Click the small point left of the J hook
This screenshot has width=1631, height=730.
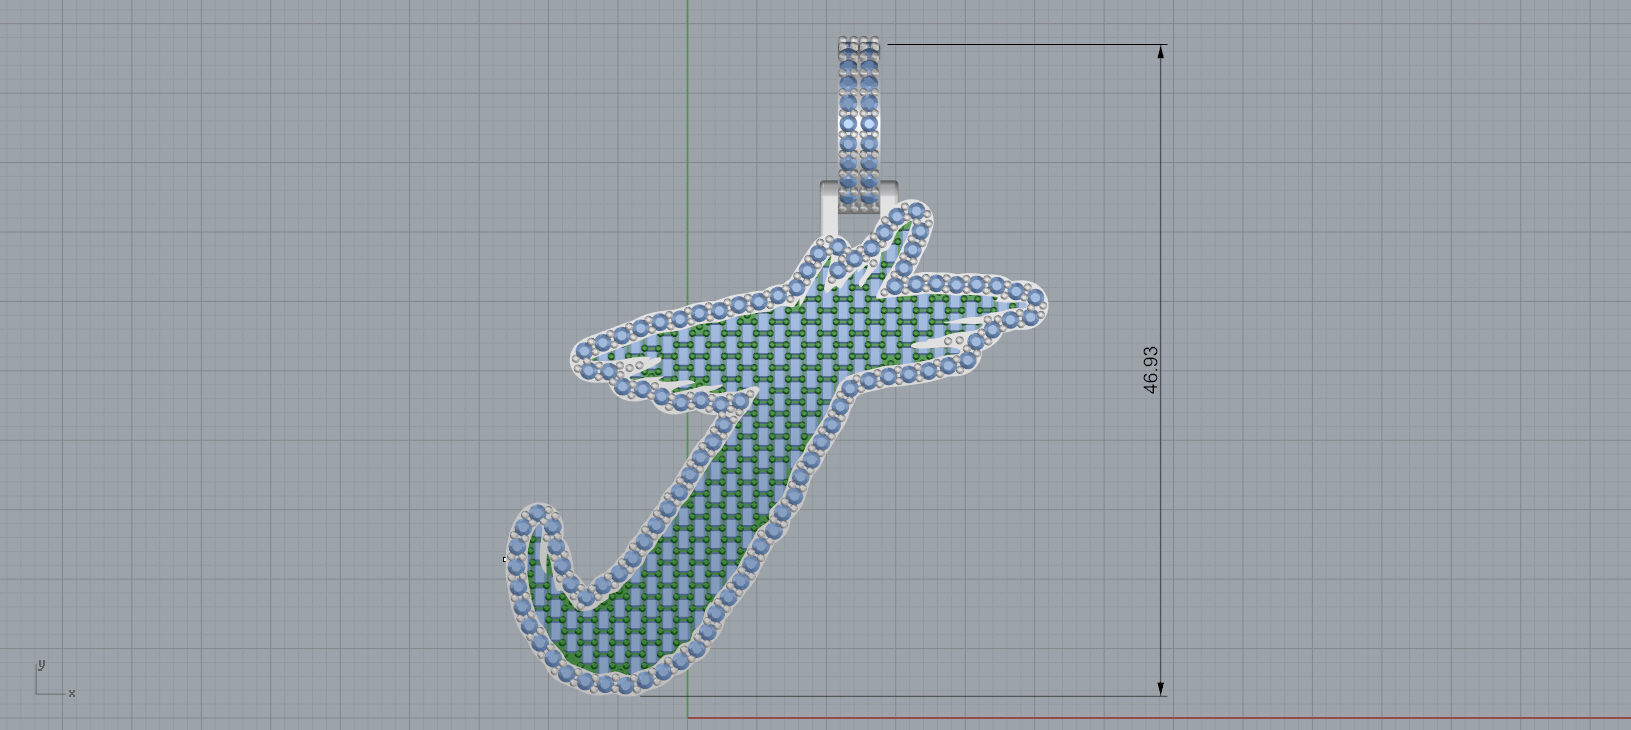click(504, 559)
